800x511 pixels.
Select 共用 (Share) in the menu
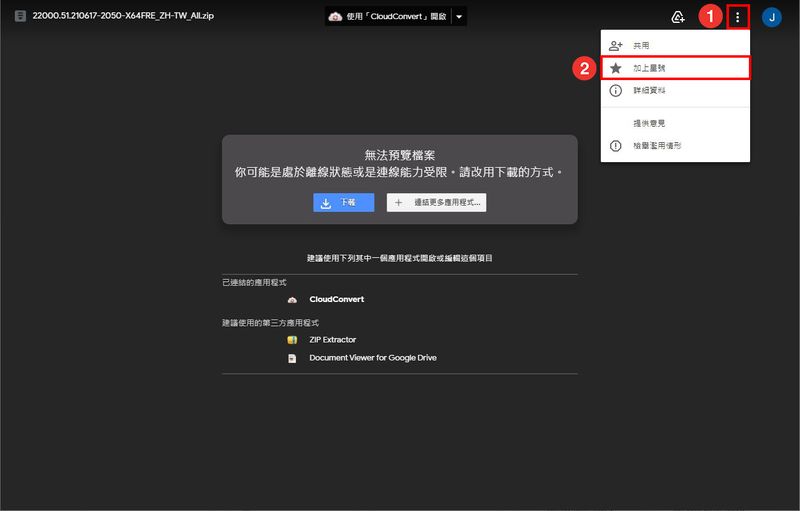click(675, 45)
